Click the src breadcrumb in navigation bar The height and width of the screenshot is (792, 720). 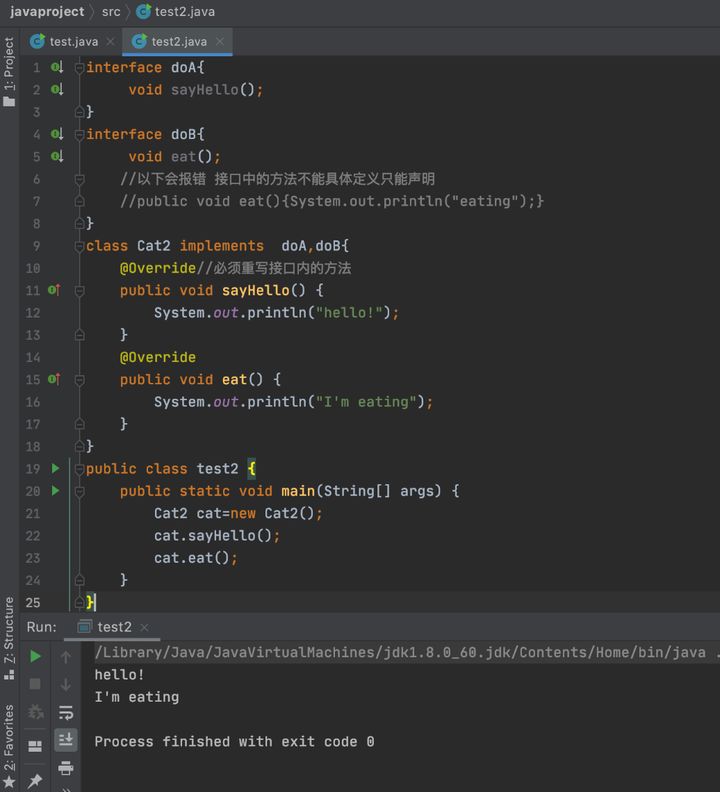(x=111, y=12)
